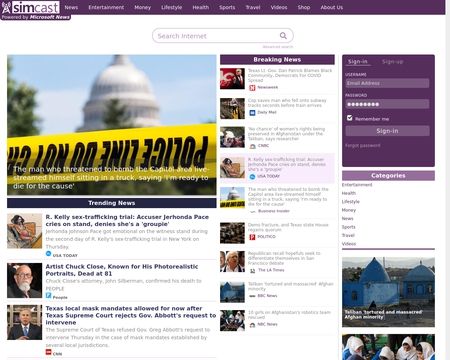The image size is (450, 360).
Task: Click the POLITICO source icon
Action: [x=252, y=237]
